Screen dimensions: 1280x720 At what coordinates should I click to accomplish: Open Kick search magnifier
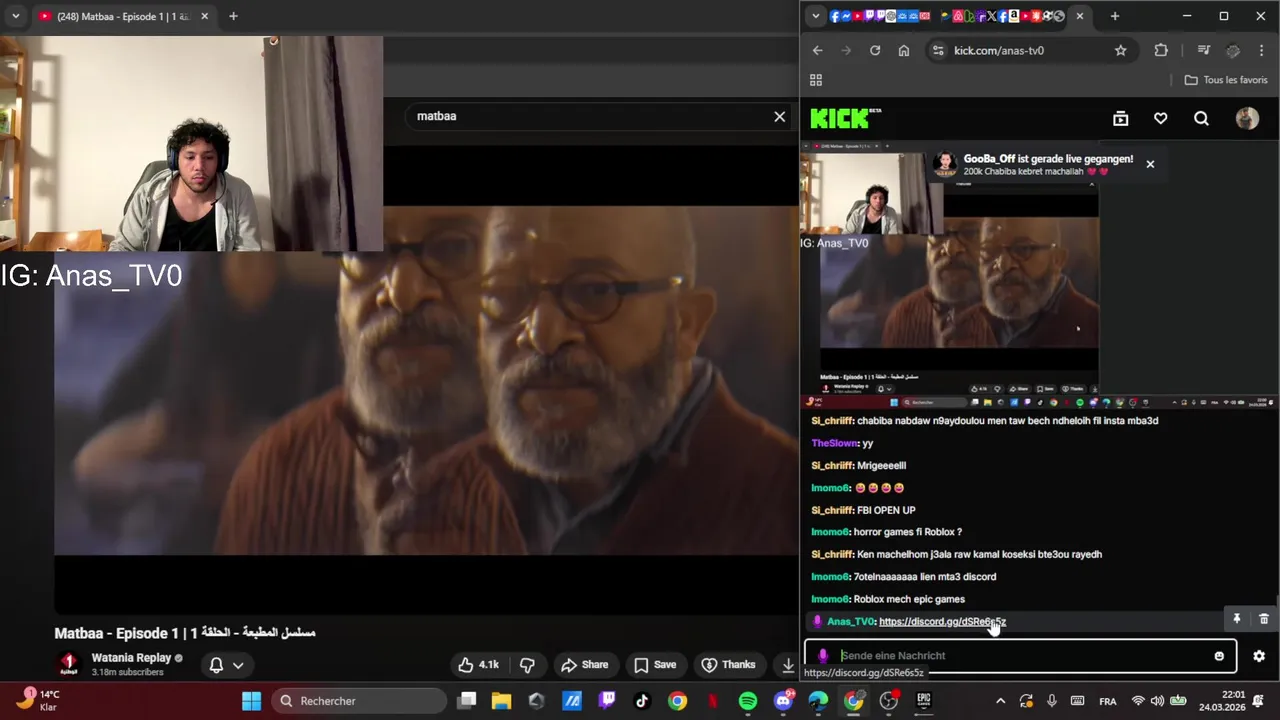pyautogui.click(x=1201, y=118)
